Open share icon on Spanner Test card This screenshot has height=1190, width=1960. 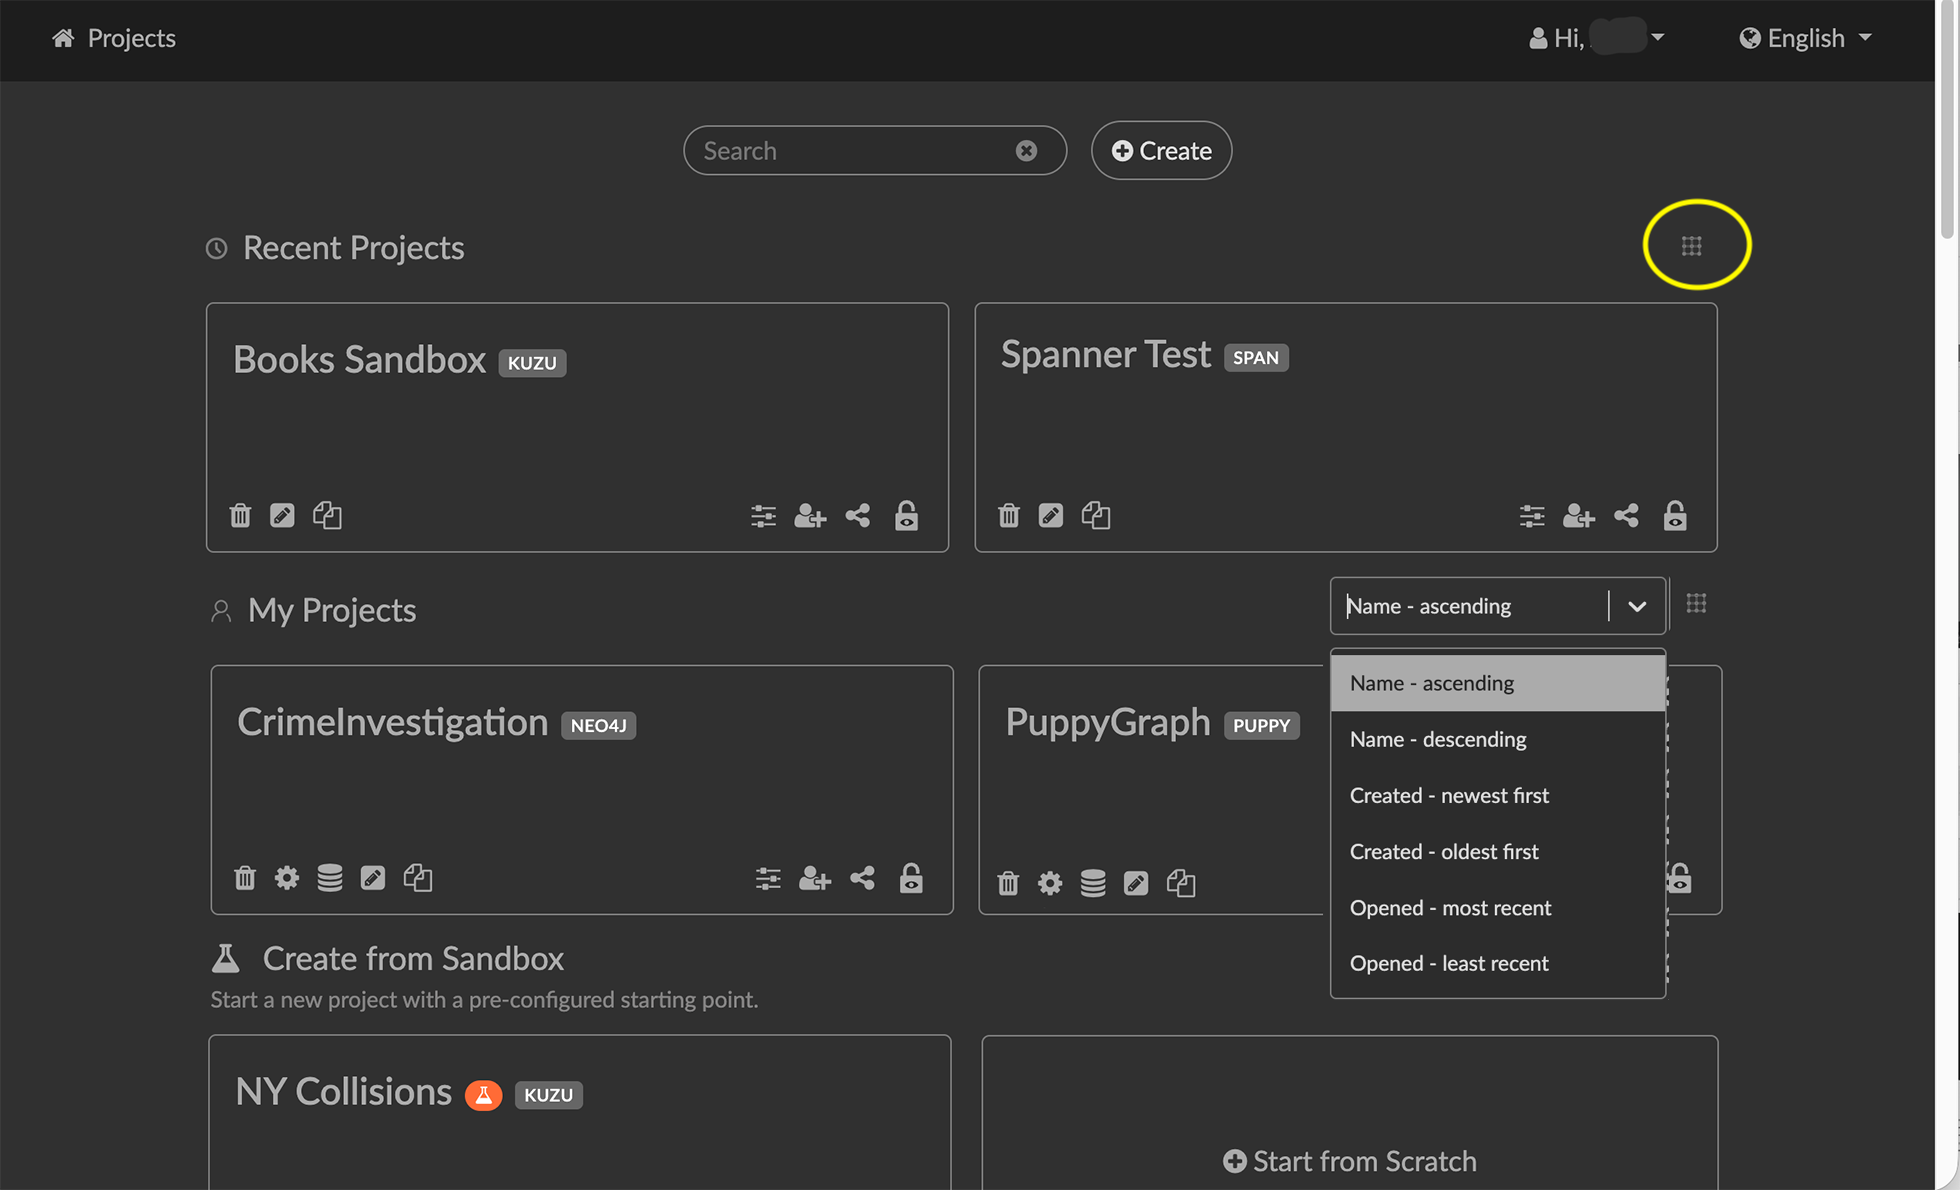pos(1626,516)
